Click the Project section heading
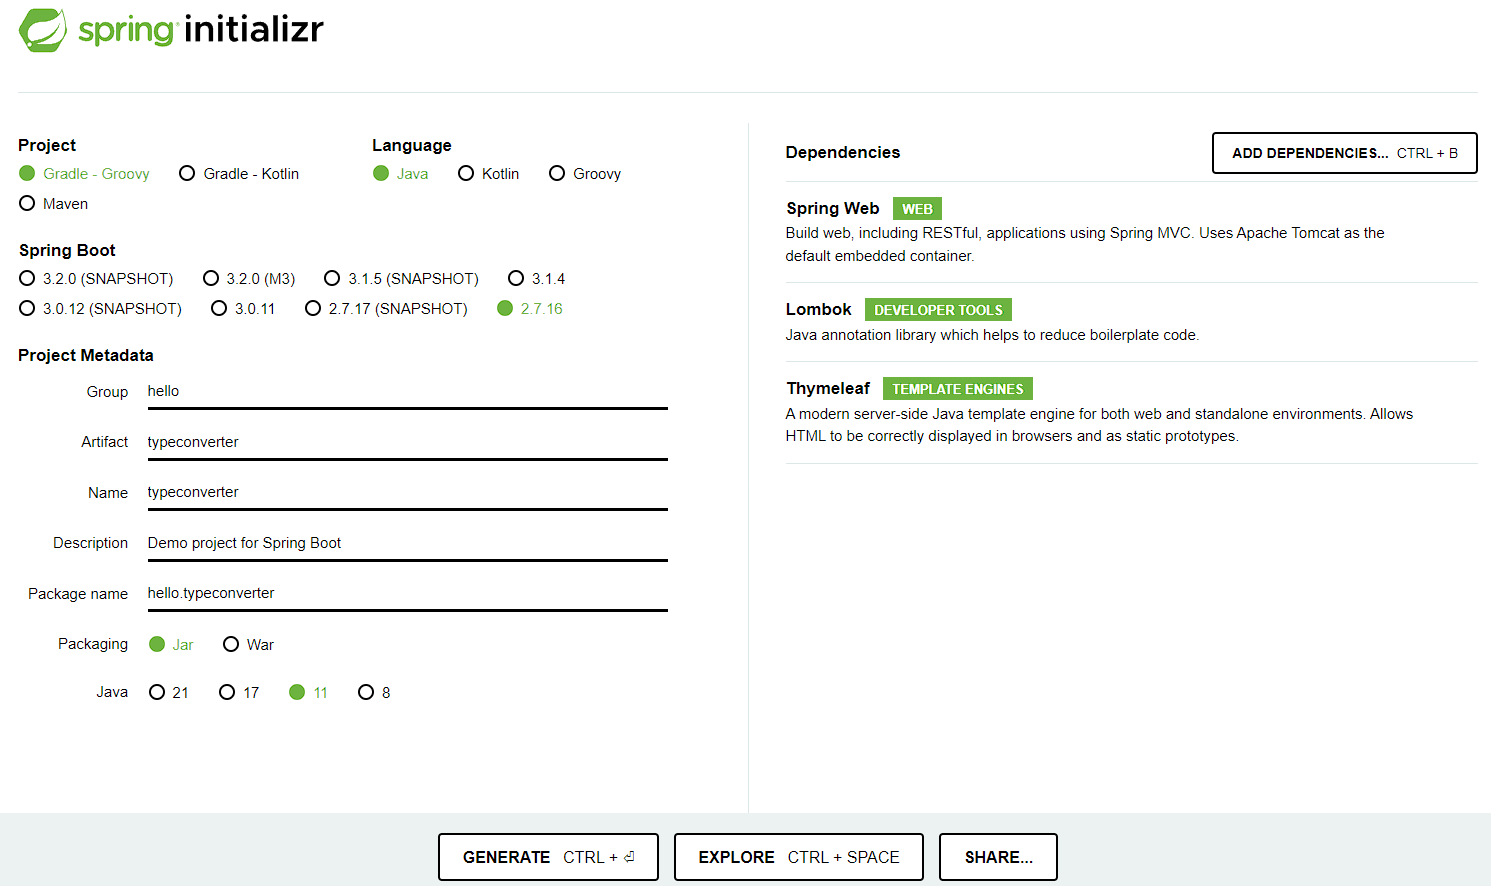The image size is (1491, 886). (x=47, y=145)
